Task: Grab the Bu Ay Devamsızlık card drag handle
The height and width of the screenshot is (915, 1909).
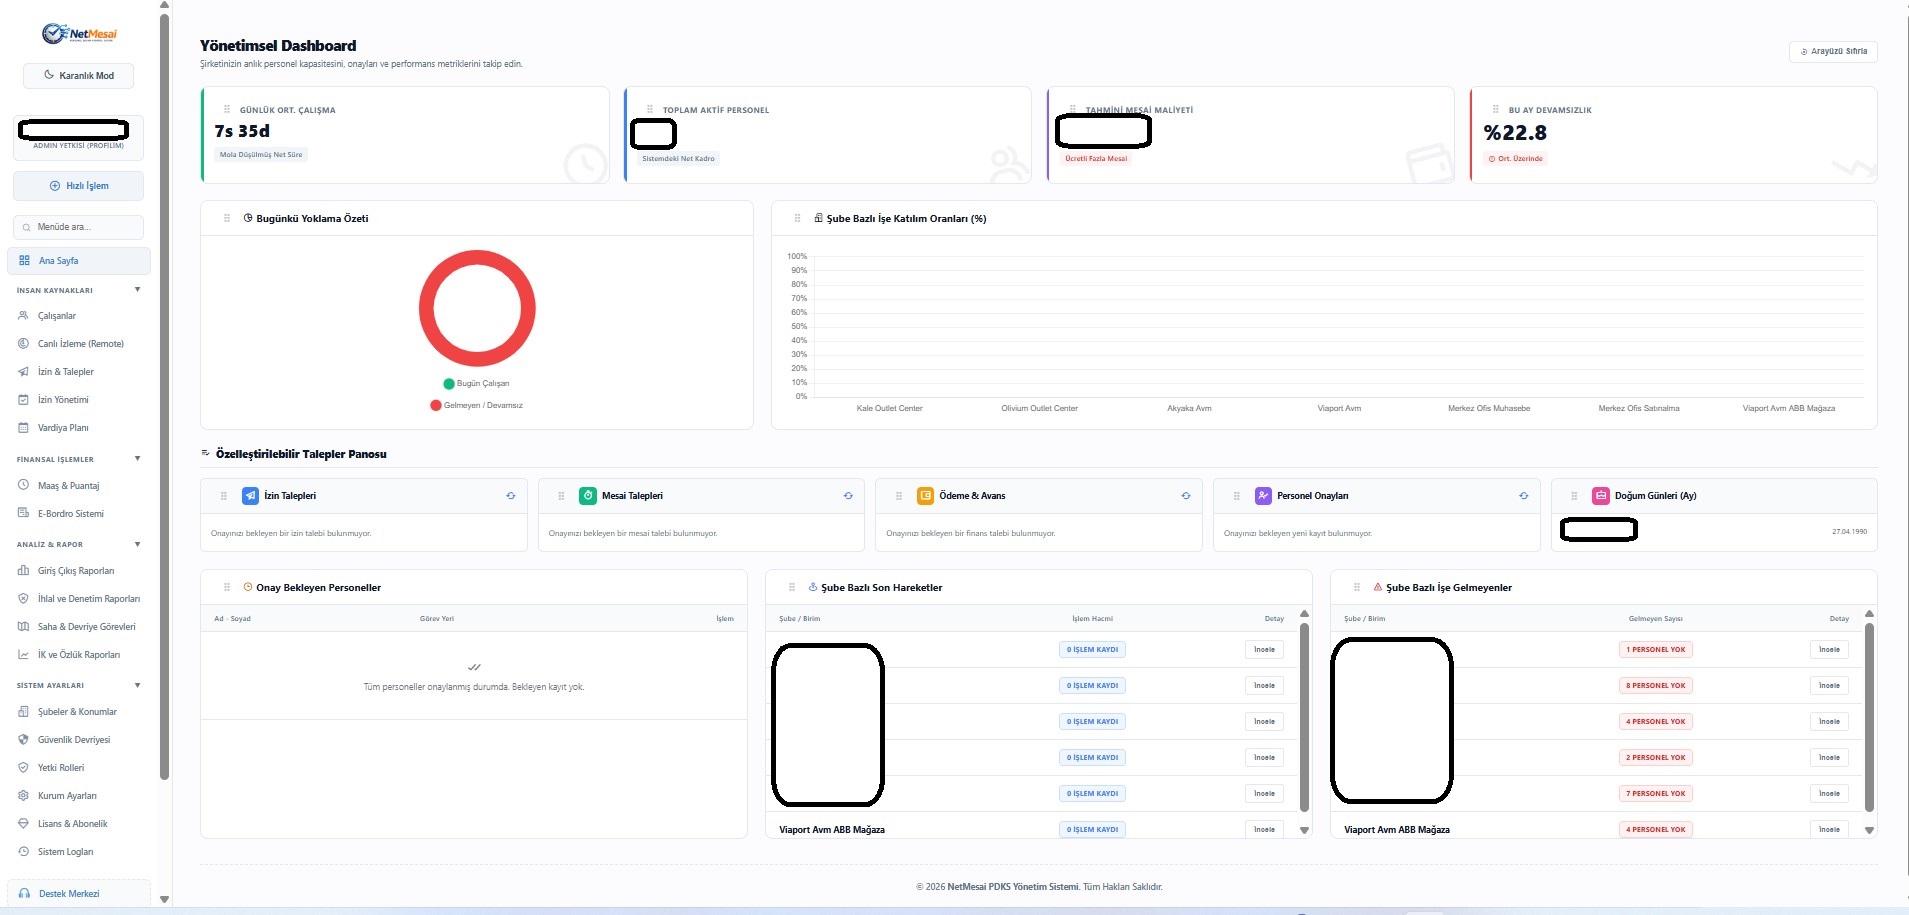Action: pyautogui.click(x=1496, y=110)
